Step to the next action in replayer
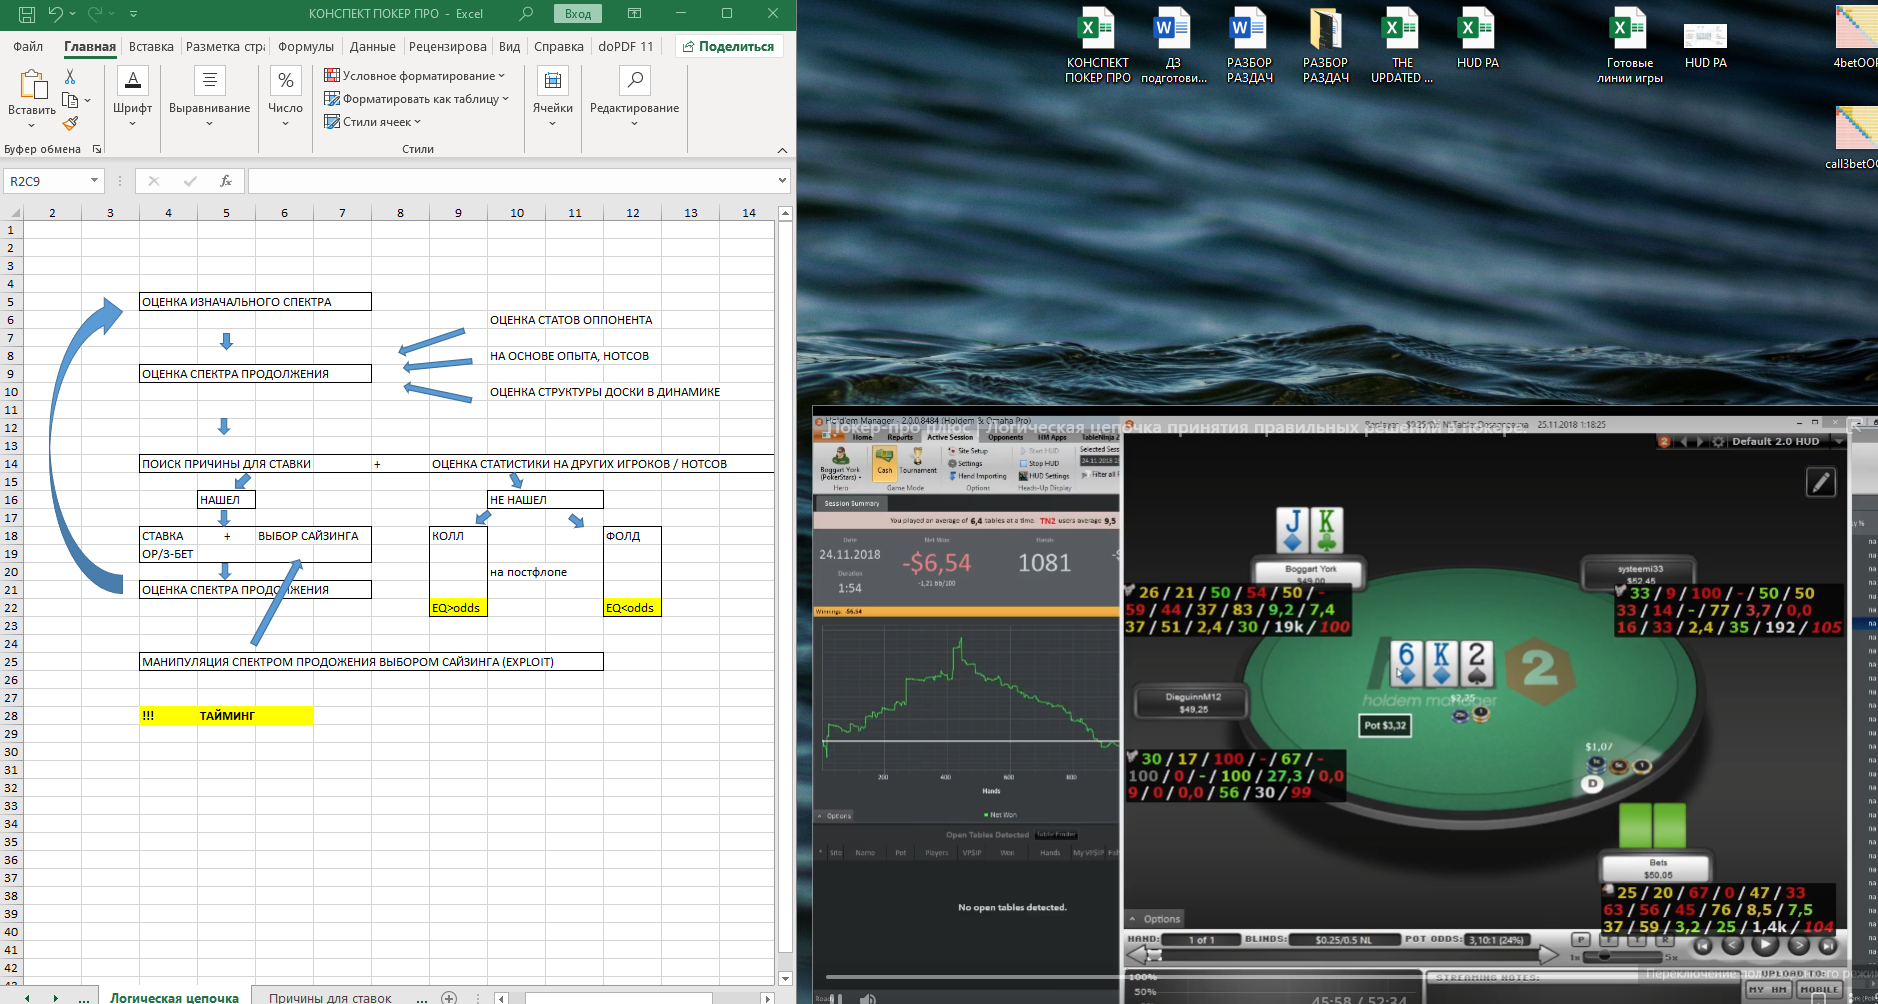The height and width of the screenshot is (1004, 1878). tap(1798, 945)
